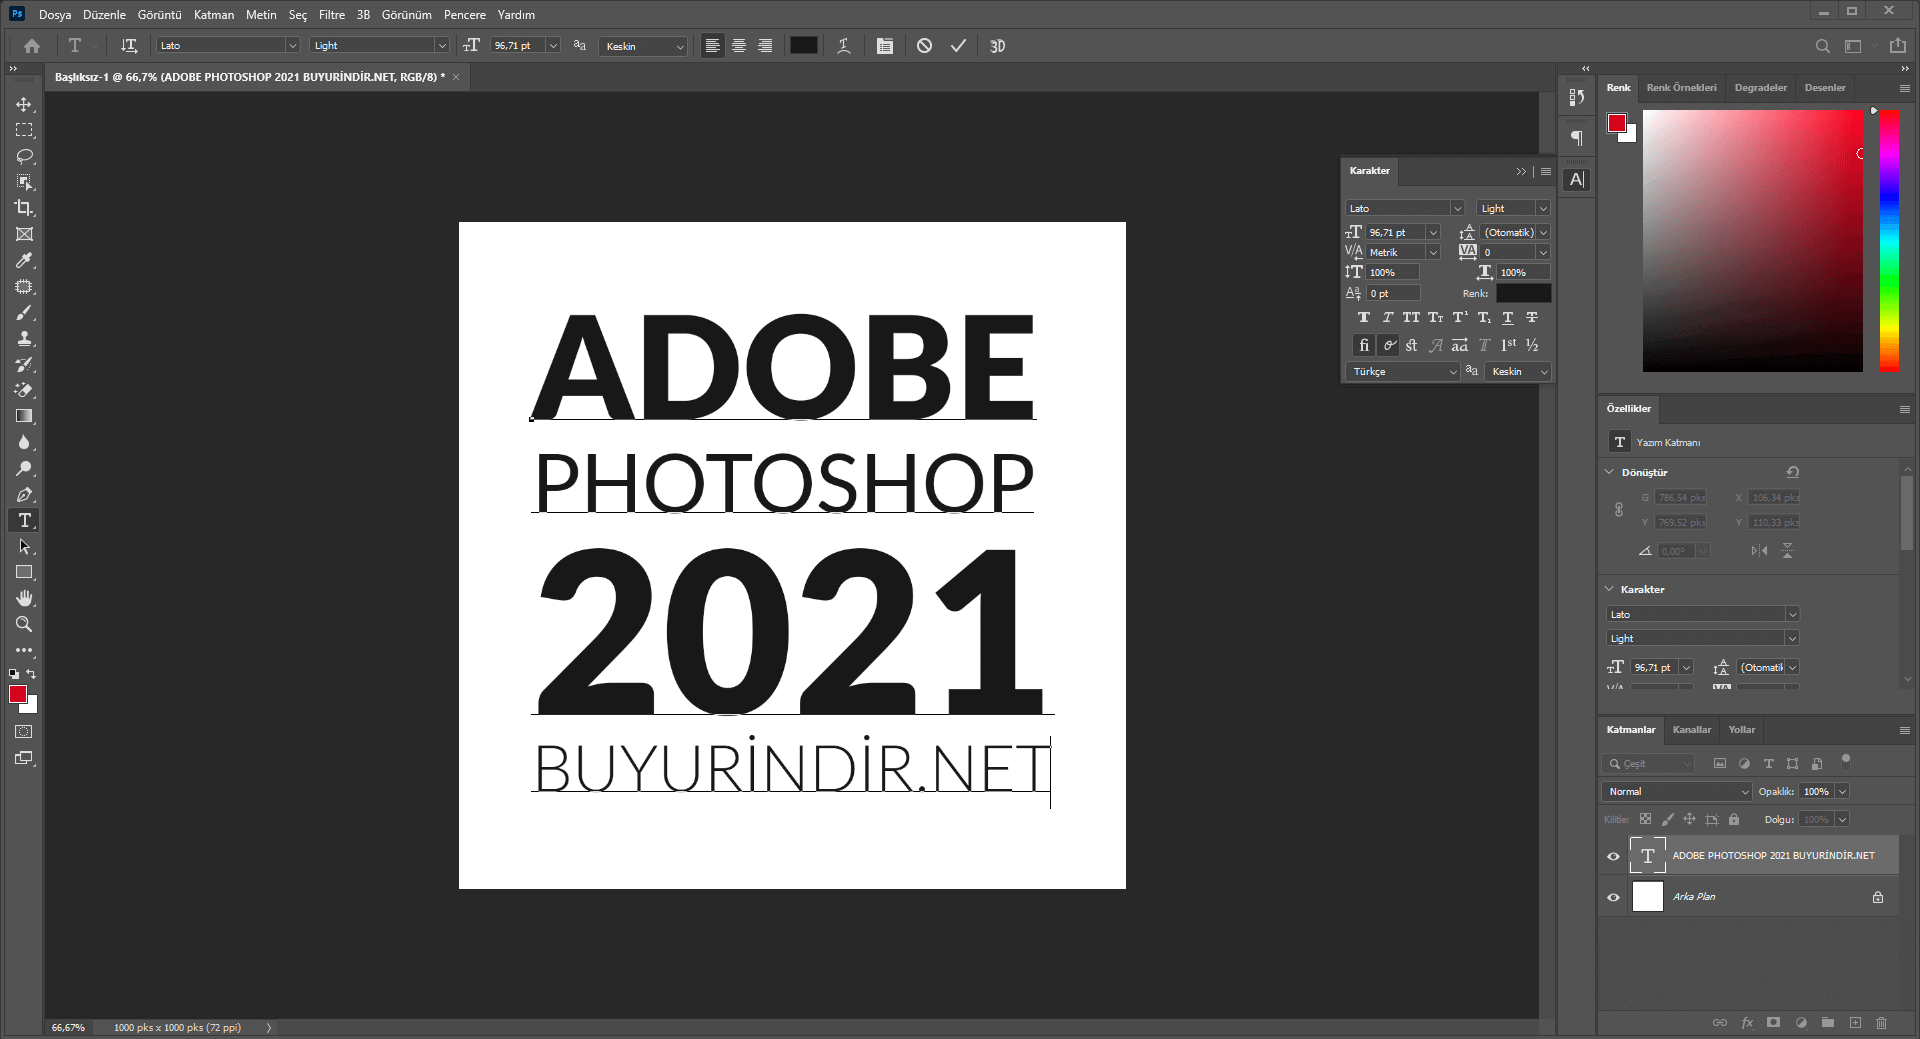Cancel current text edits

[x=924, y=46]
